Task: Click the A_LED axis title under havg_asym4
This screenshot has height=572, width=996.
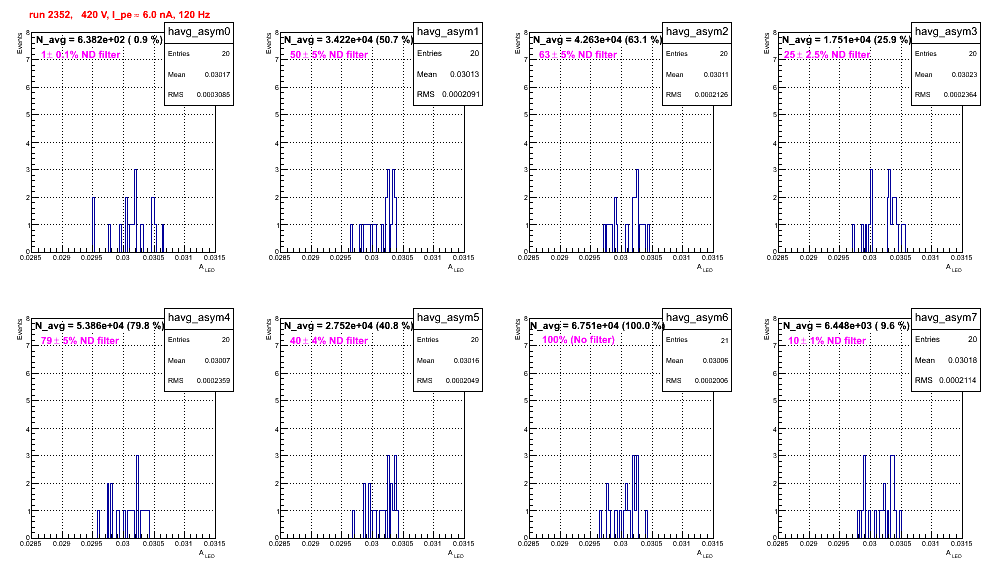Action: tap(207, 554)
